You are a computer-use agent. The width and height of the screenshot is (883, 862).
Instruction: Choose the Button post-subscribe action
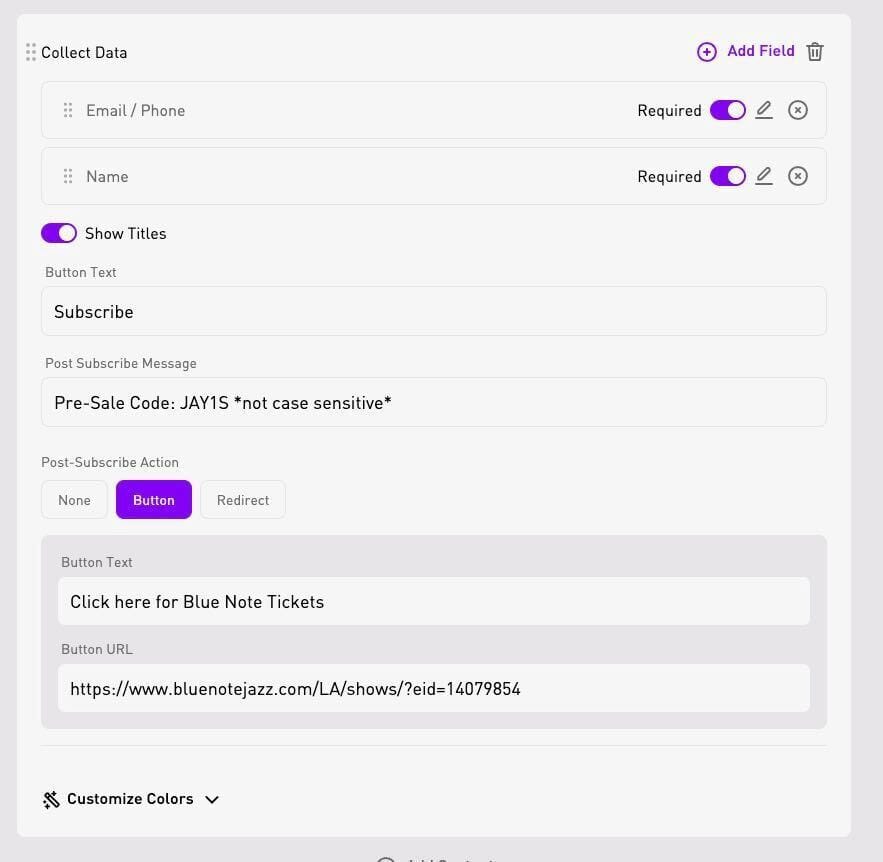pyautogui.click(x=154, y=499)
